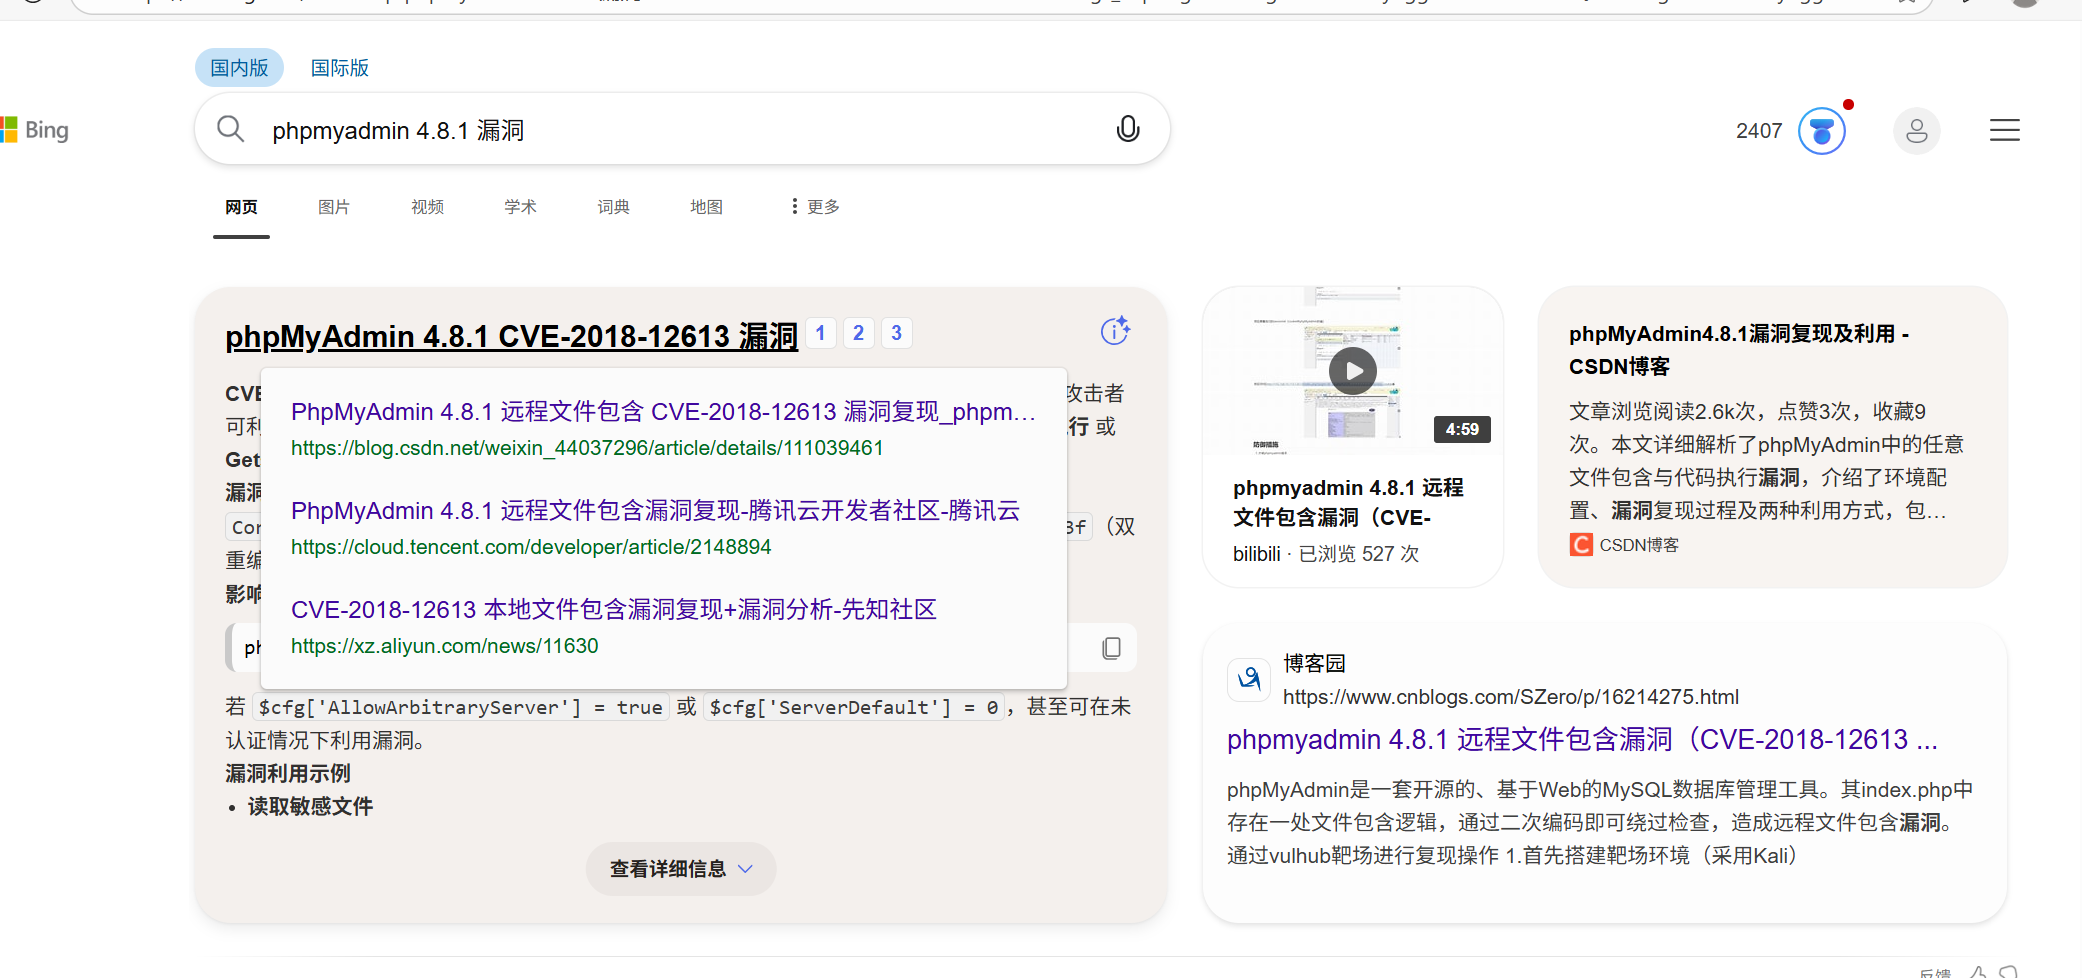Open 先知社区 本地文件包含漏洞 link

click(x=613, y=610)
